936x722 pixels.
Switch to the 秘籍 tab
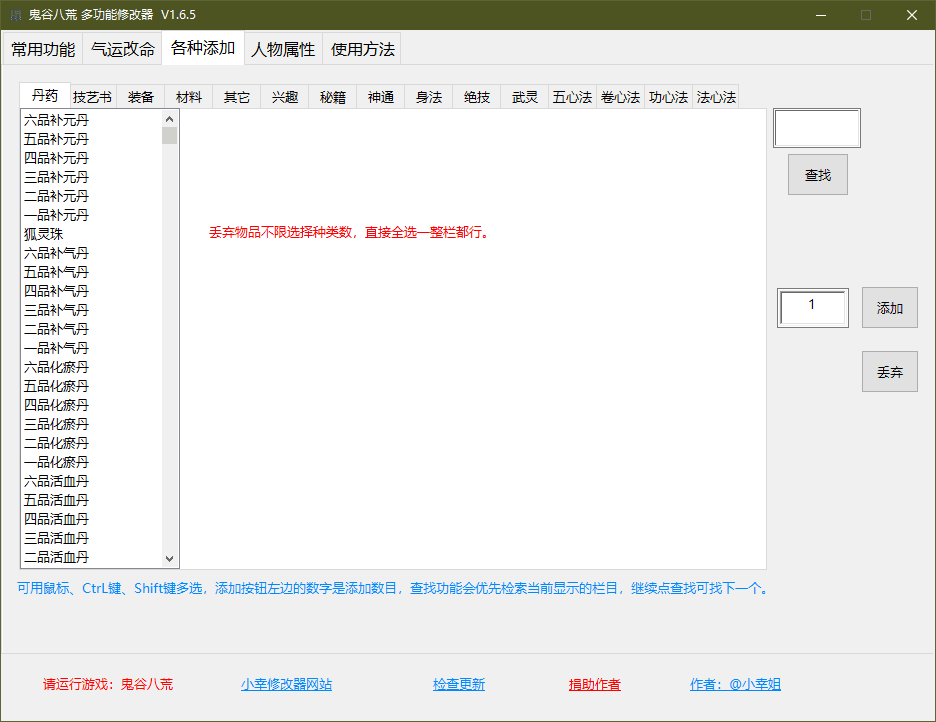tap(332, 97)
